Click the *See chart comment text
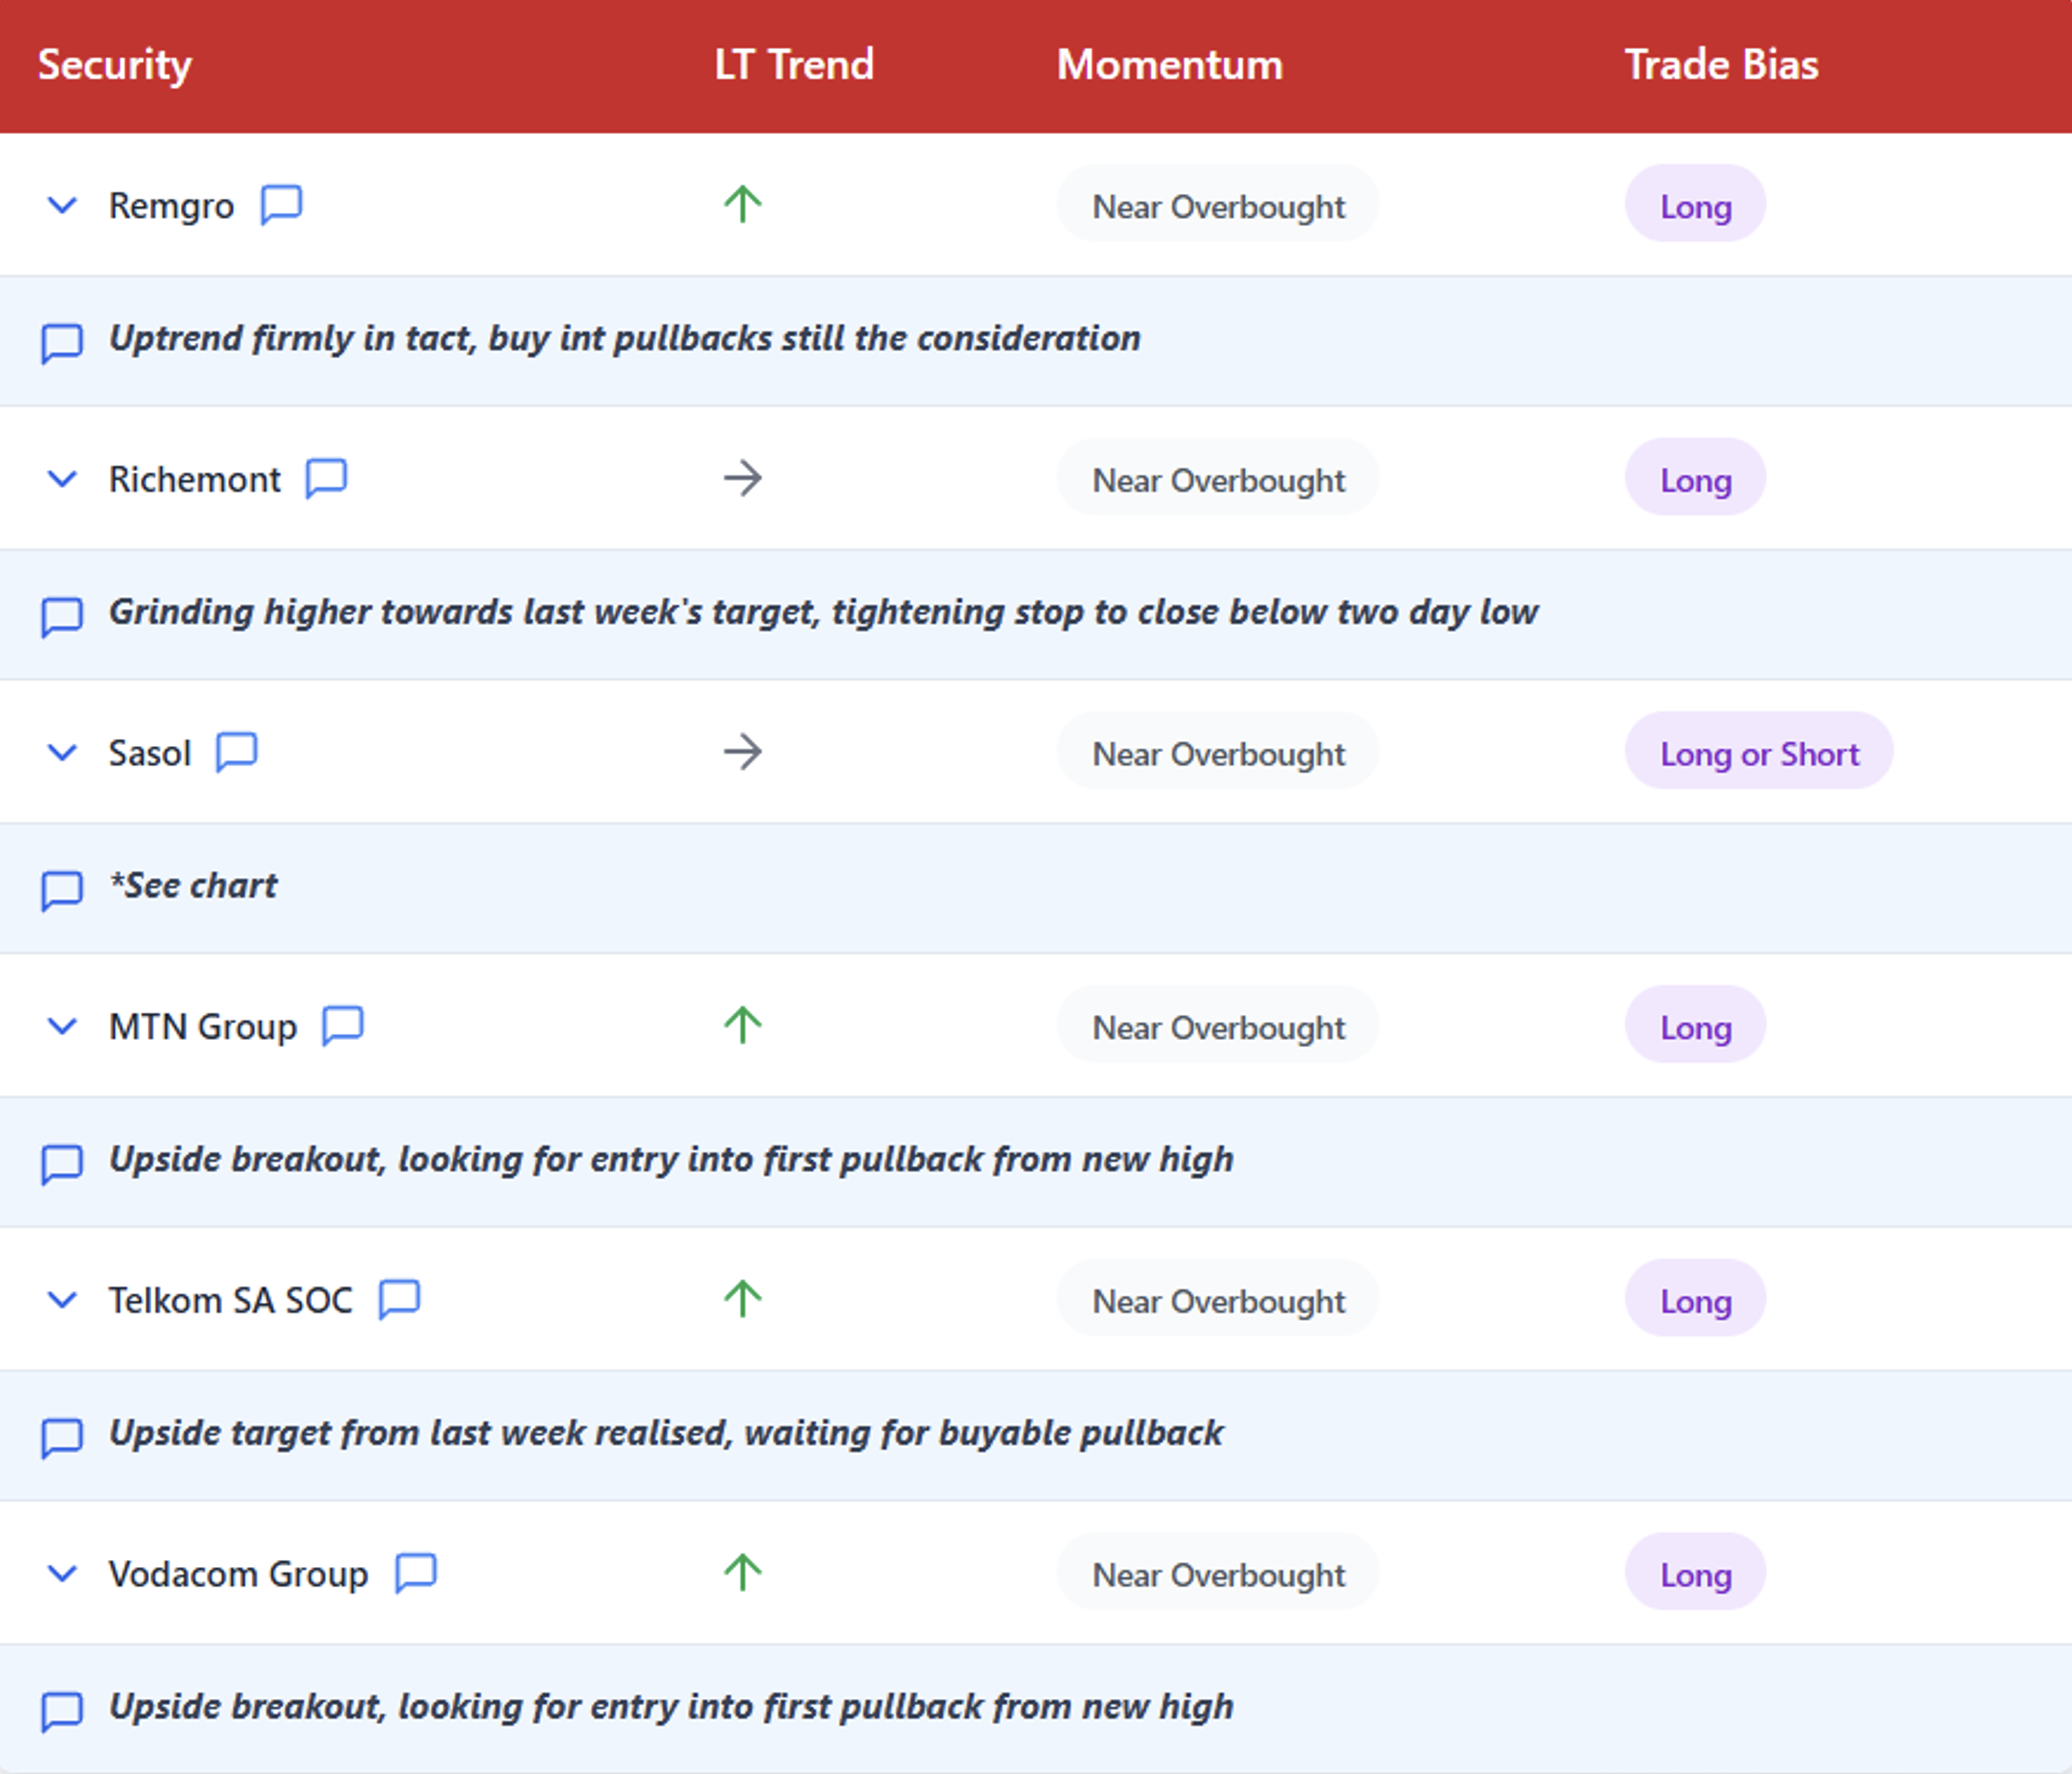The height and width of the screenshot is (1774, 2072). coord(195,886)
